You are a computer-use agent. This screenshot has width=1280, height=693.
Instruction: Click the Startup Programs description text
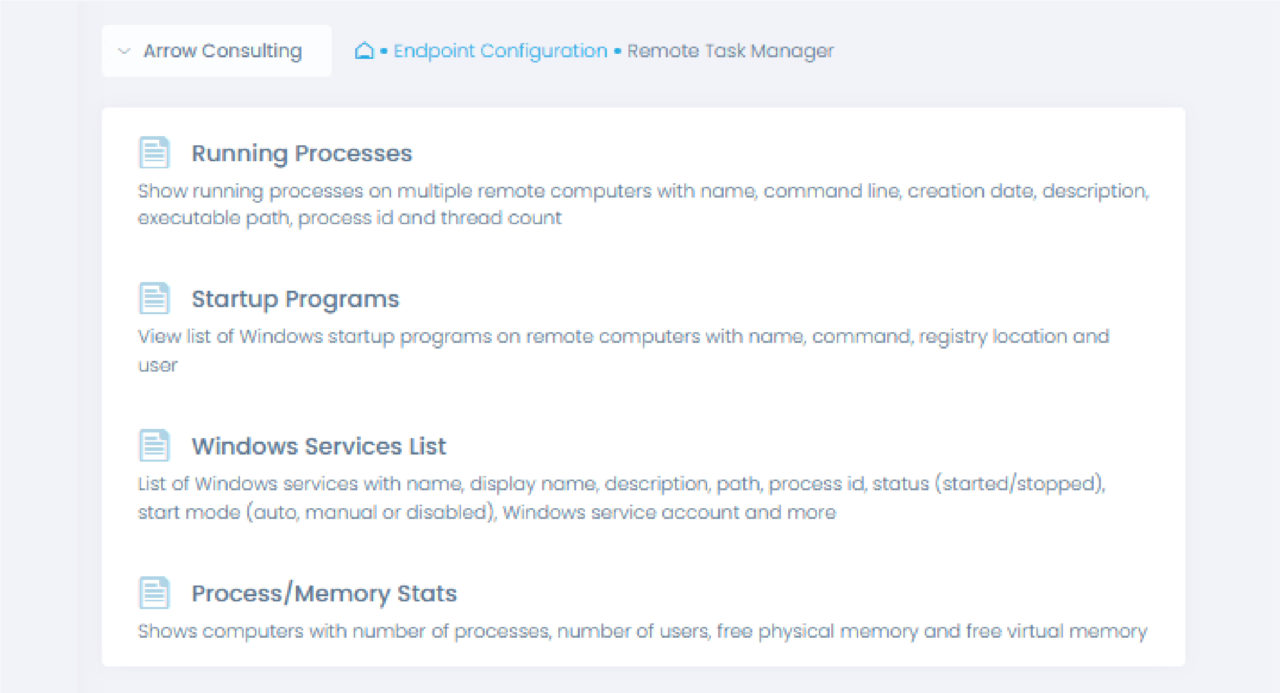[x=620, y=350]
